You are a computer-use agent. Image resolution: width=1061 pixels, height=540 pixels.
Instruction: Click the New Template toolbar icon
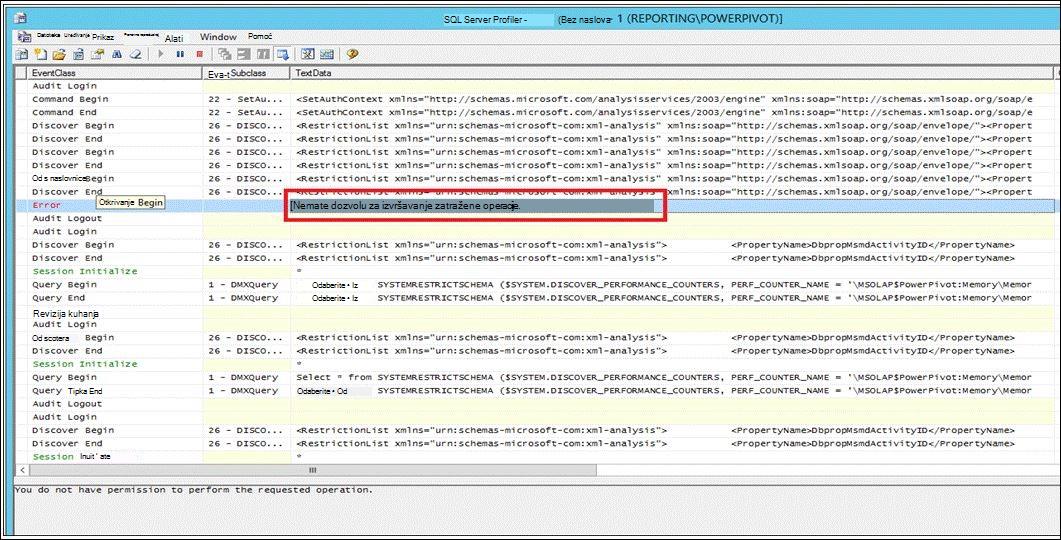(x=41, y=54)
